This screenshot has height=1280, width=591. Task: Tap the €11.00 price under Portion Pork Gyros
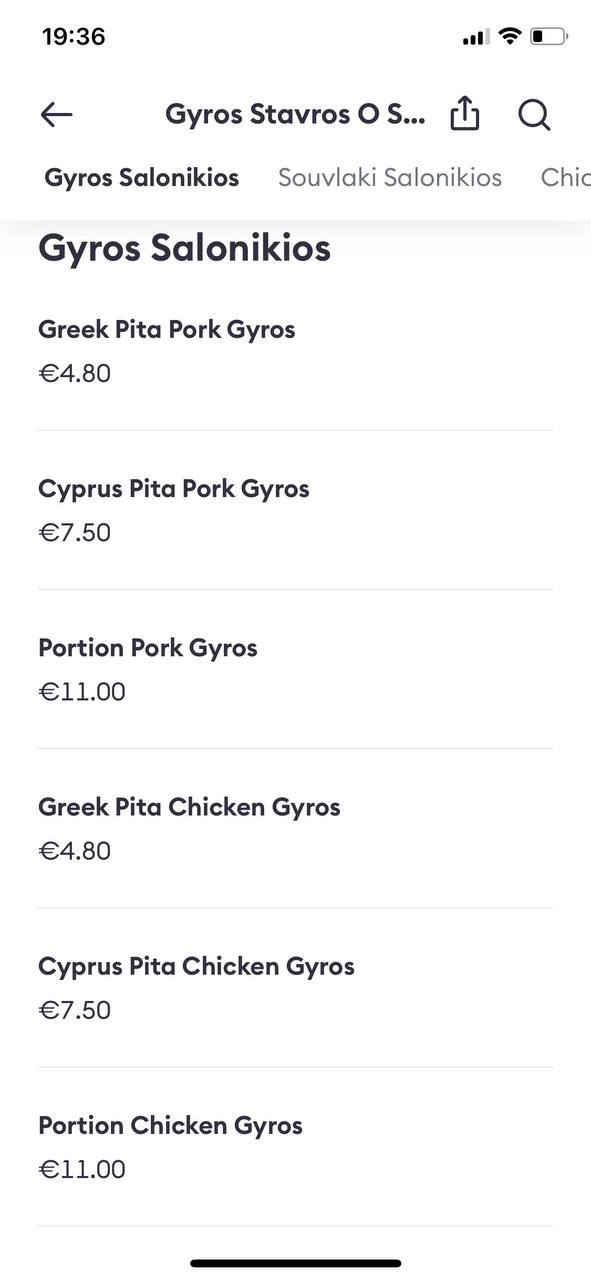(82, 692)
